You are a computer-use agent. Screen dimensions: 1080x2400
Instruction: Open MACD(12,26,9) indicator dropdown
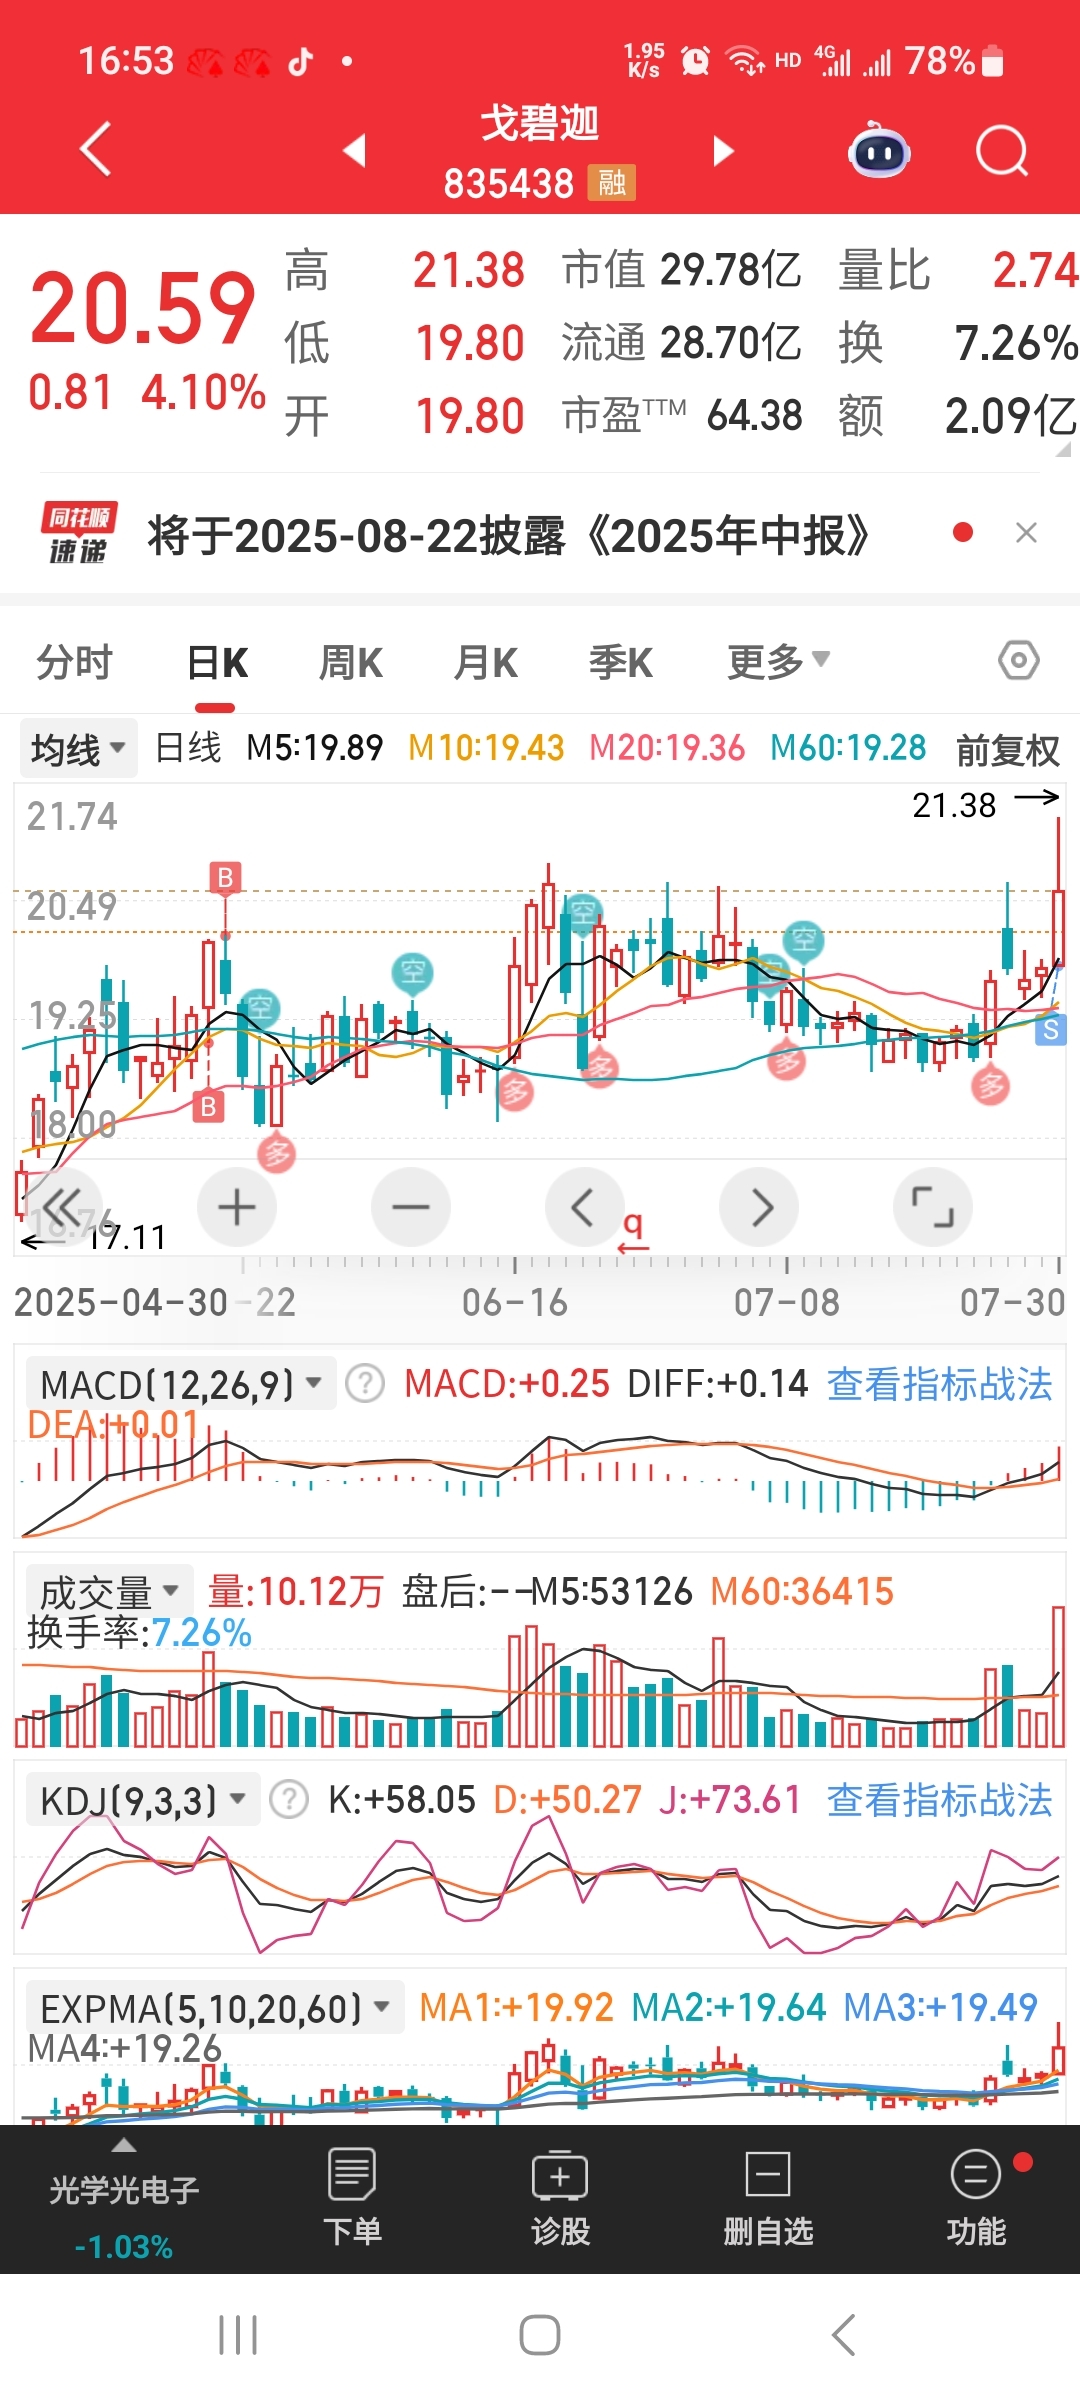(x=181, y=1384)
